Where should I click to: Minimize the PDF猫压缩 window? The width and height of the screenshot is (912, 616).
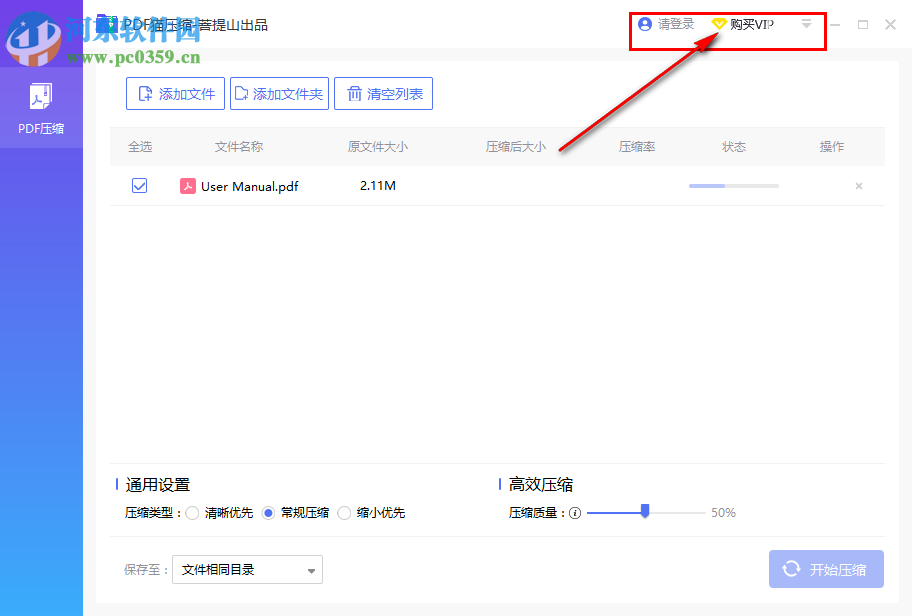point(835,24)
